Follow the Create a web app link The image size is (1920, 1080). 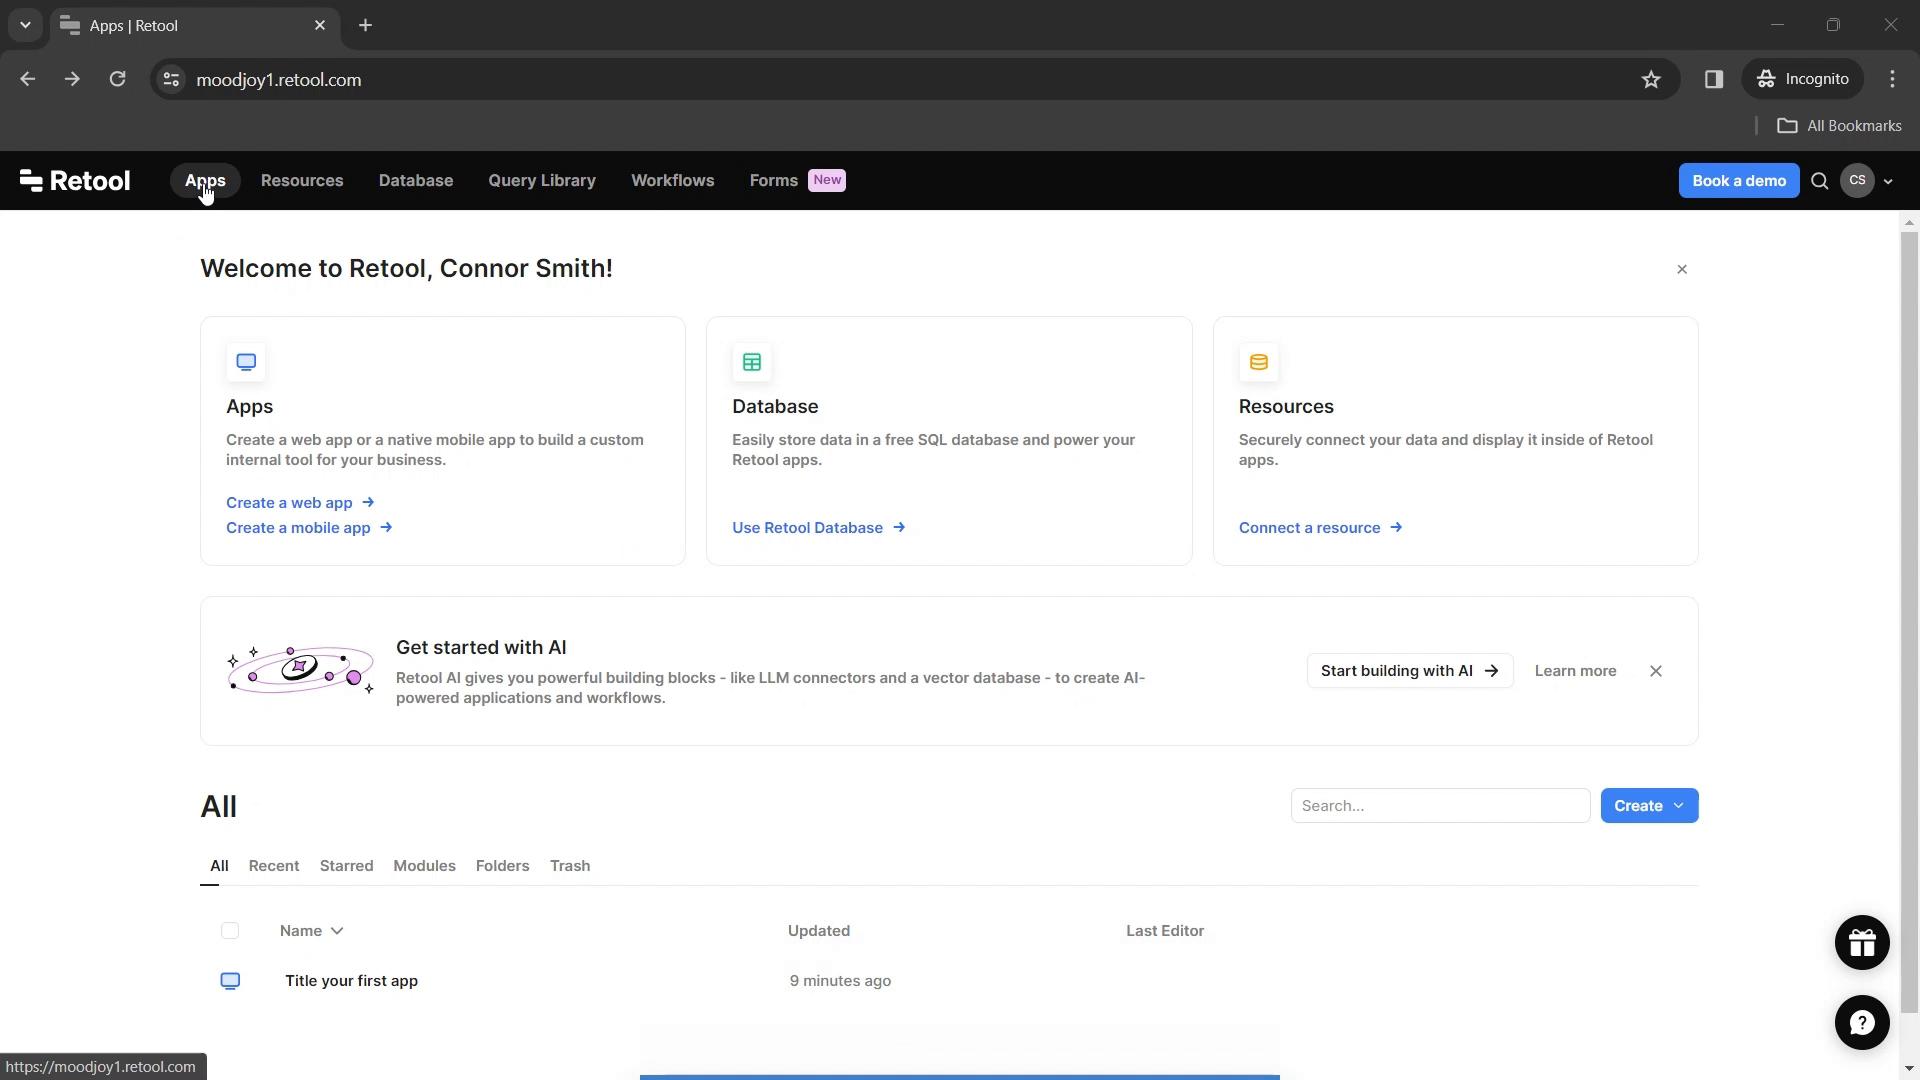pos(300,503)
